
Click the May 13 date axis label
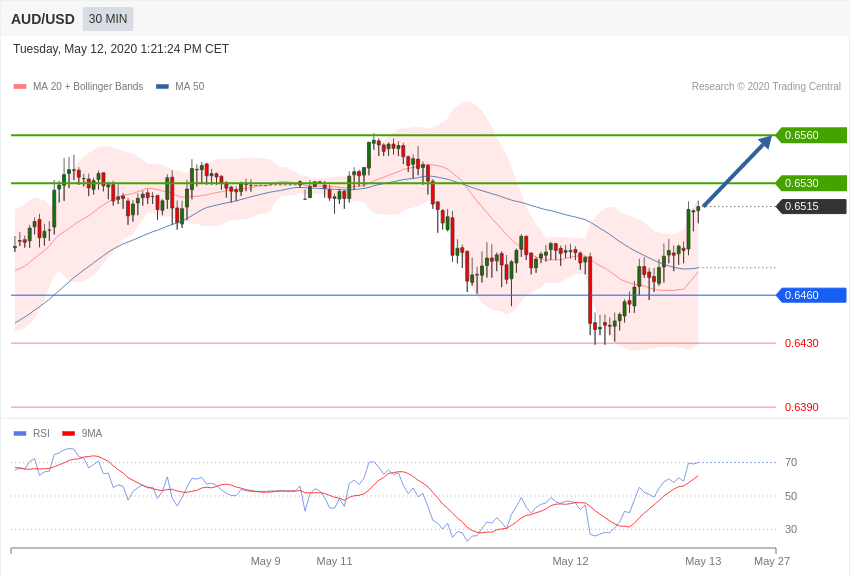point(703,561)
